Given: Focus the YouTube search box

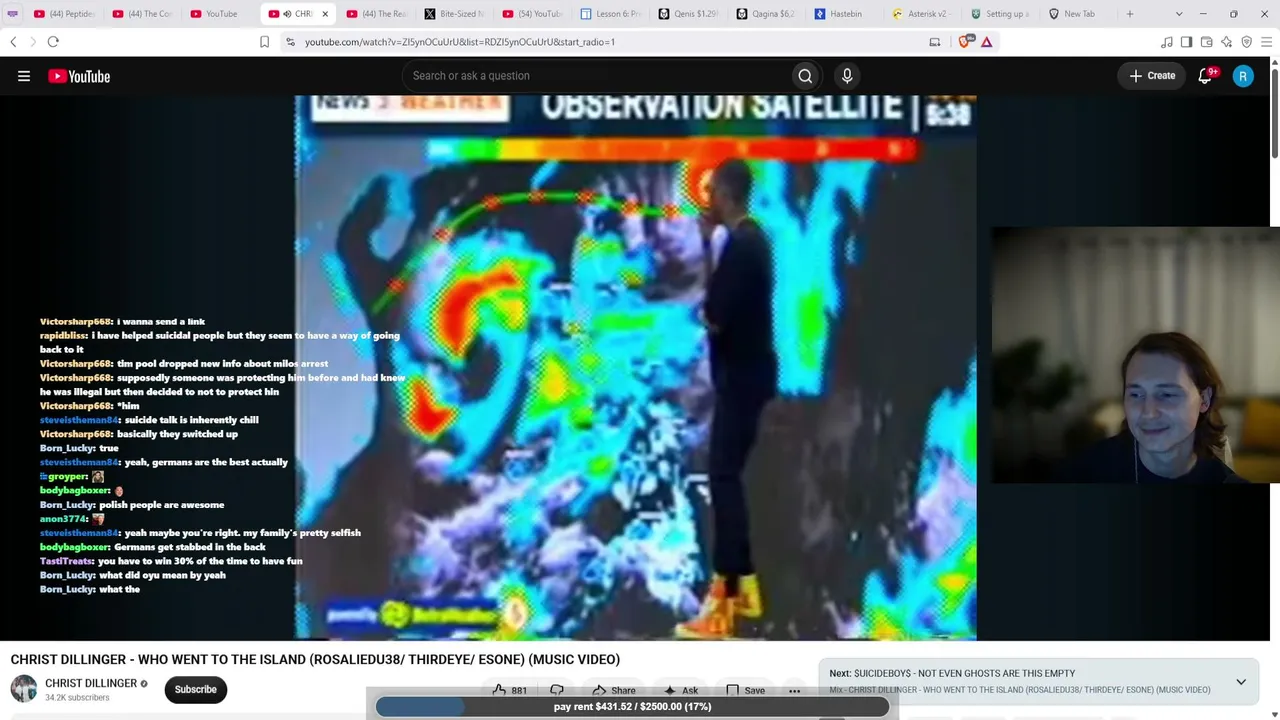Looking at the screenshot, I should tap(596, 76).
